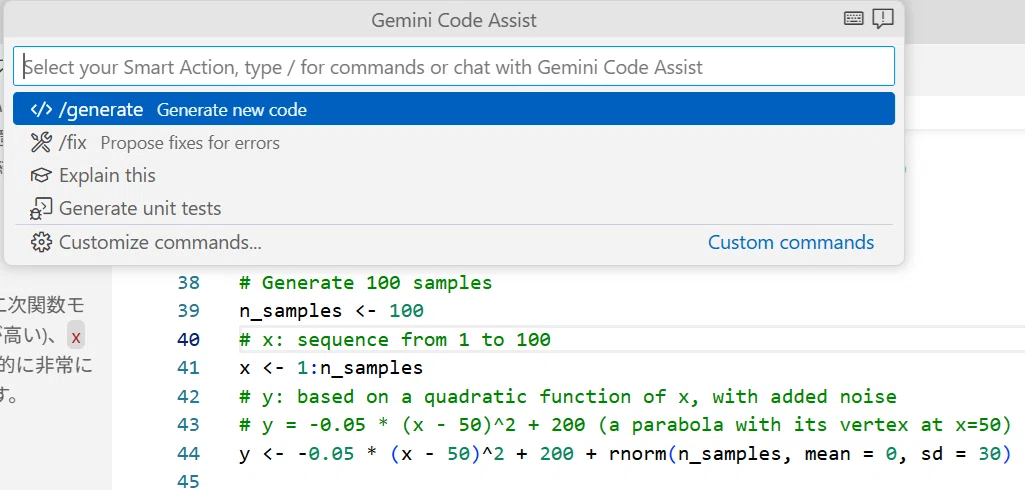Viewport: 1025px width, 490px height.
Task: Click the comment '# Generate 100 samples'
Action: (x=365, y=283)
